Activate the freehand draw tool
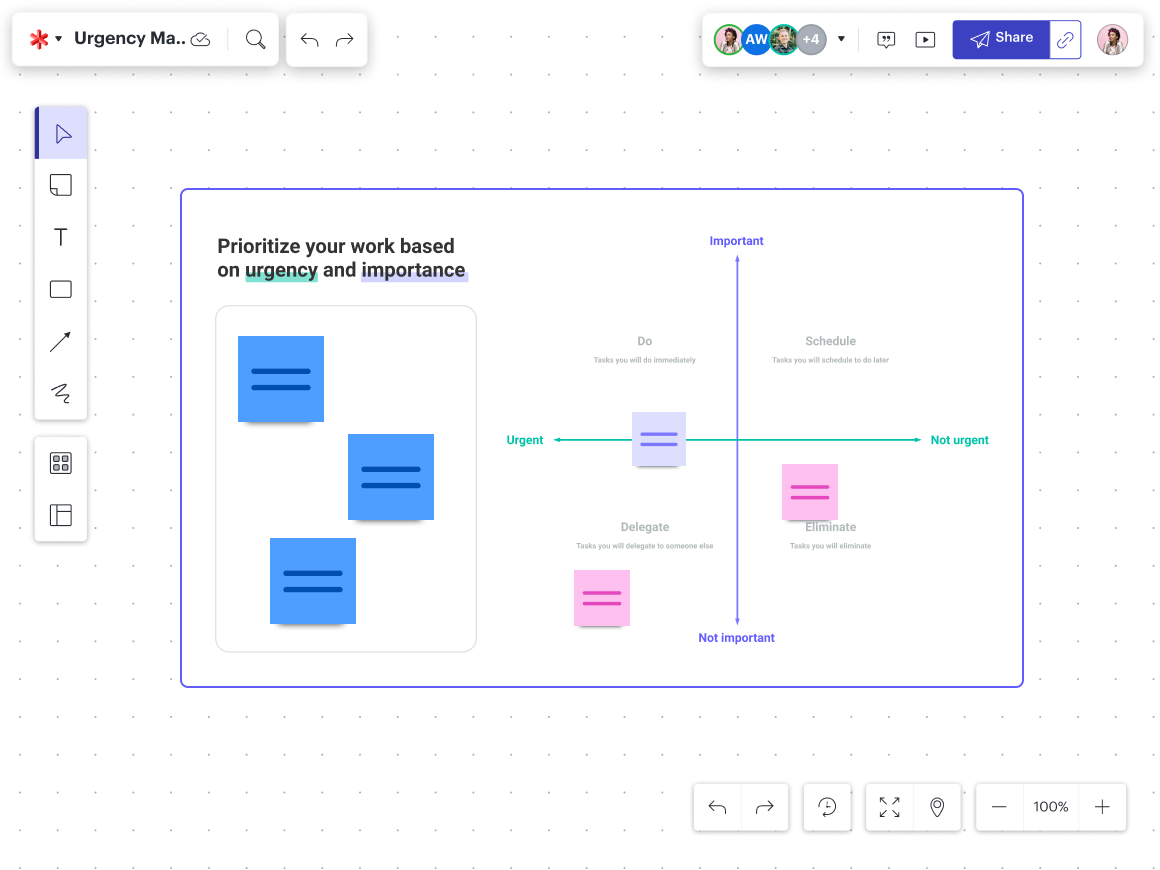 [61, 393]
